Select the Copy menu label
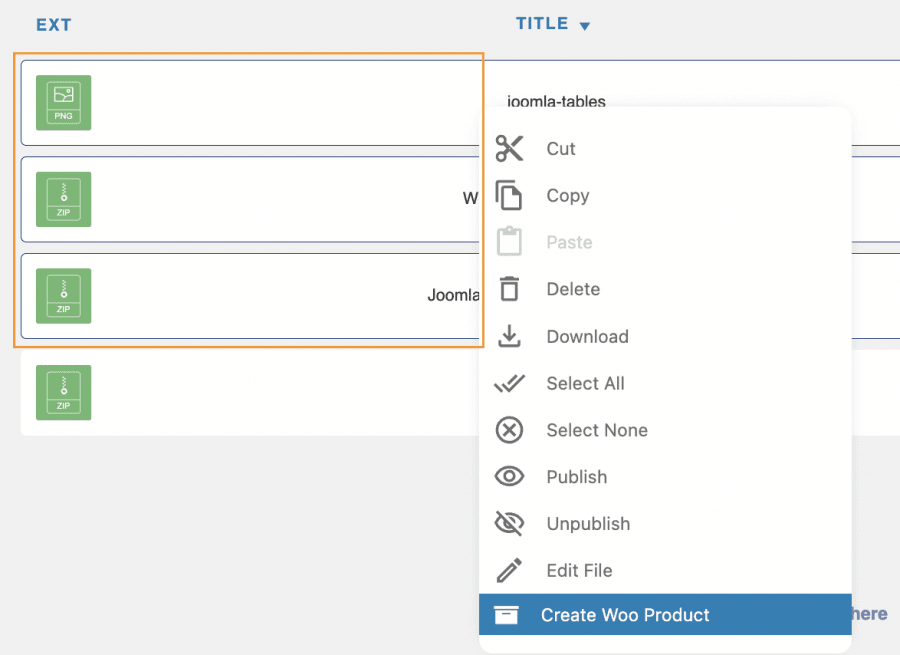Screen dimensions: 900x655 tap(567, 196)
